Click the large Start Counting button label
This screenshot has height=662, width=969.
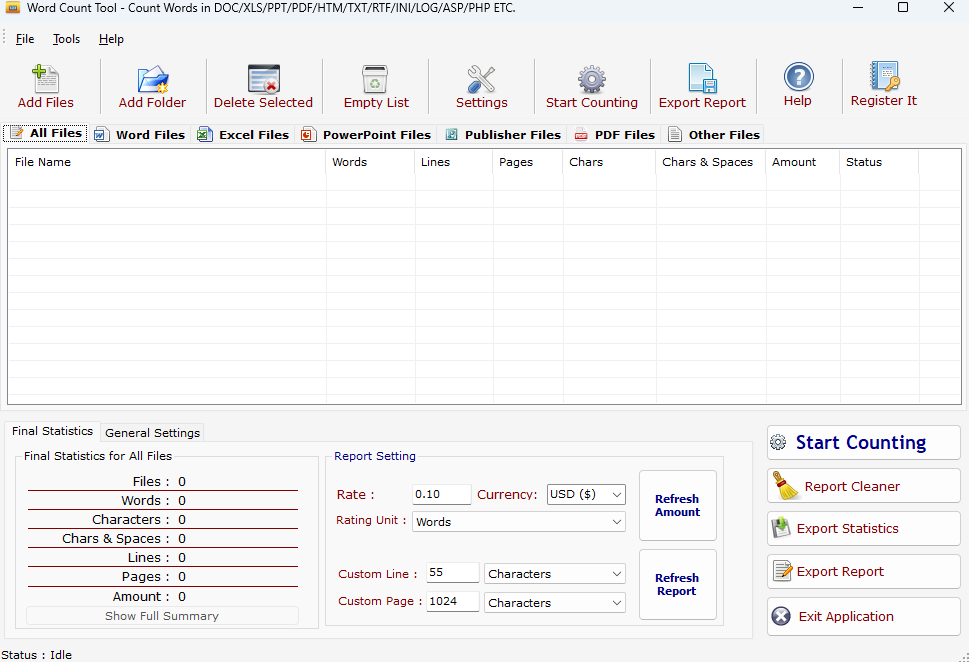(861, 443)
